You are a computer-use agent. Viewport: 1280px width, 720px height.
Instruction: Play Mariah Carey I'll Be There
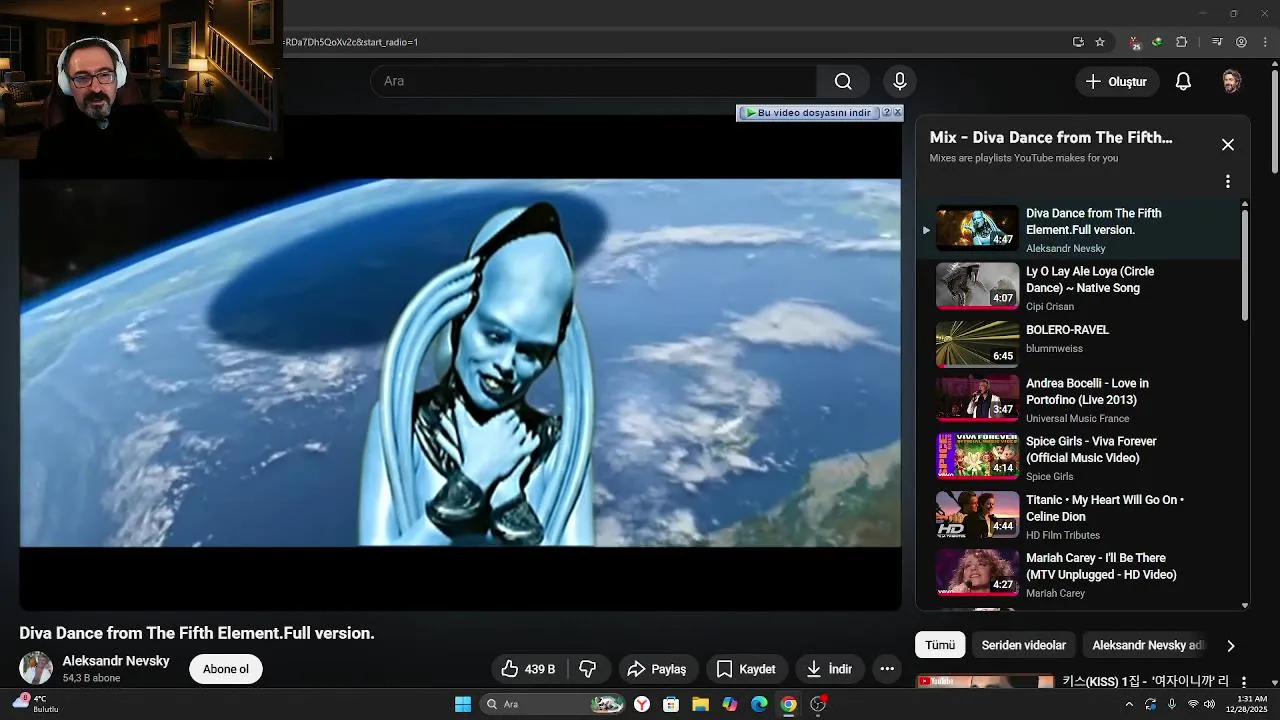point(1078,574)
